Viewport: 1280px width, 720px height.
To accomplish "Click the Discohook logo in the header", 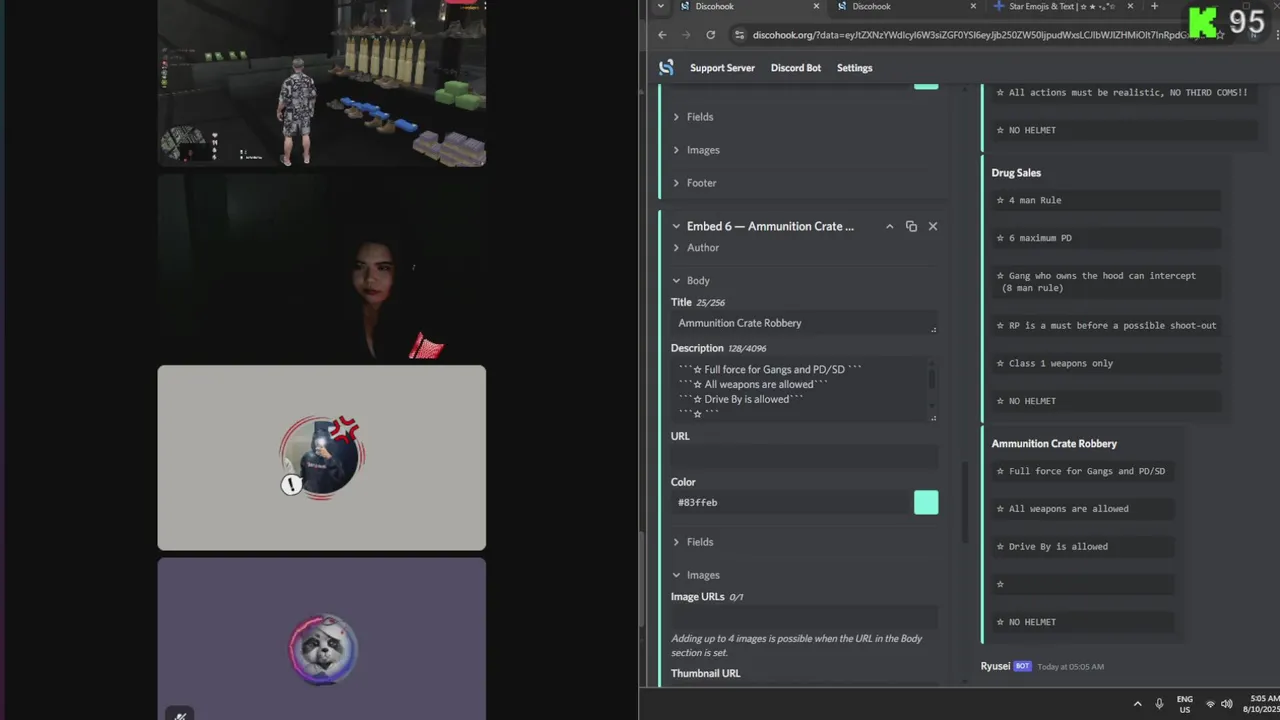I will coord(666,68).
